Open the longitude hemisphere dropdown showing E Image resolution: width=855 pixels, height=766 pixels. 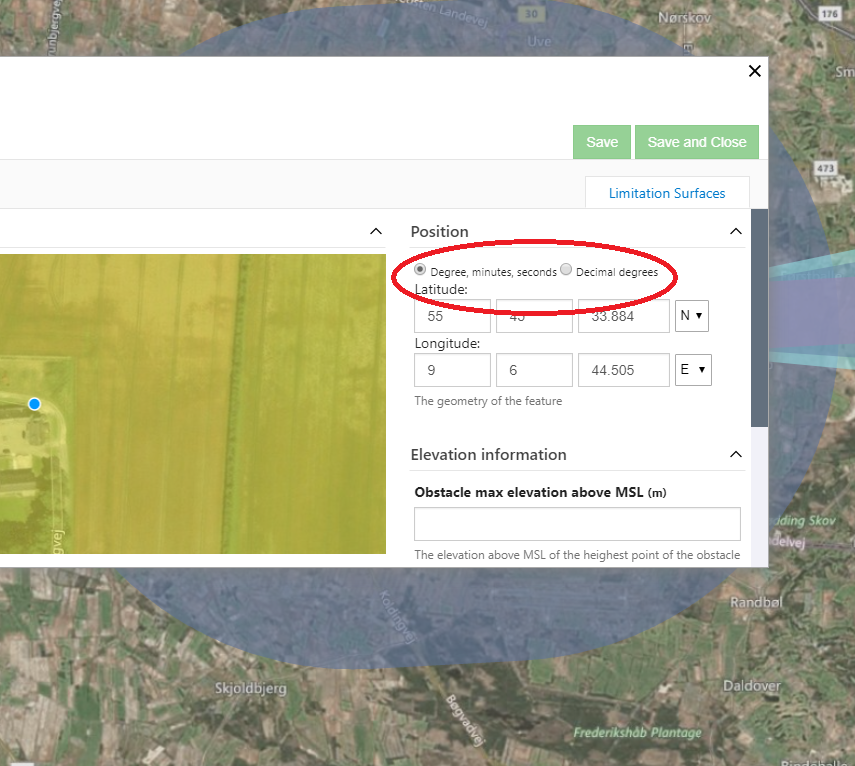pyautogui.click(x=693, y=369)
